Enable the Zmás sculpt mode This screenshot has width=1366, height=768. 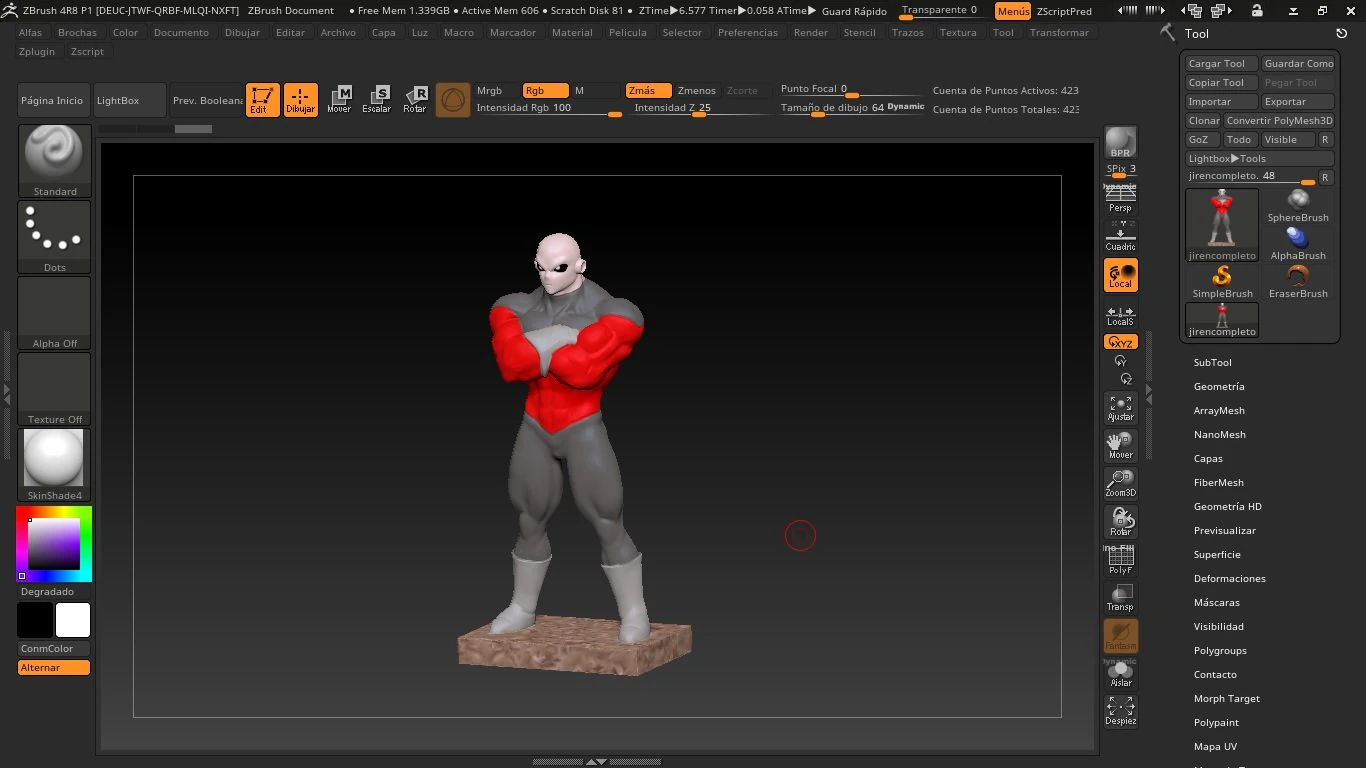point(649,90)
